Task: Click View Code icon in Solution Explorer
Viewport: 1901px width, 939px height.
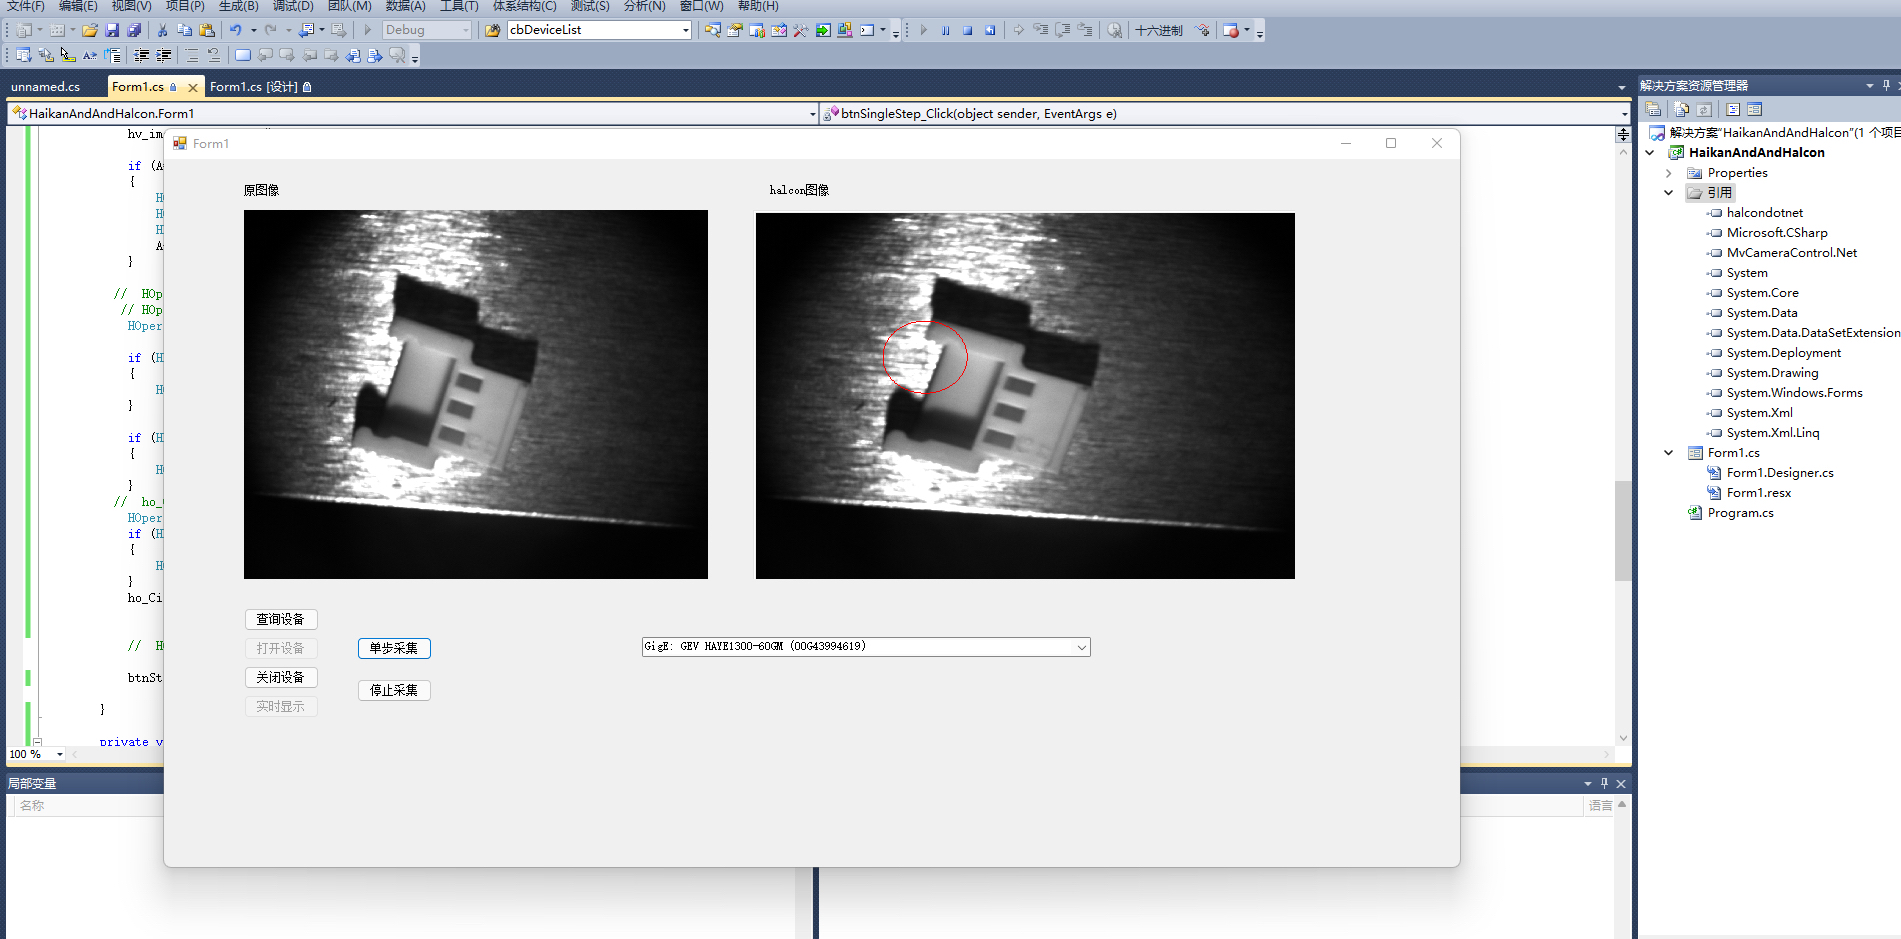Action: 1733,109
